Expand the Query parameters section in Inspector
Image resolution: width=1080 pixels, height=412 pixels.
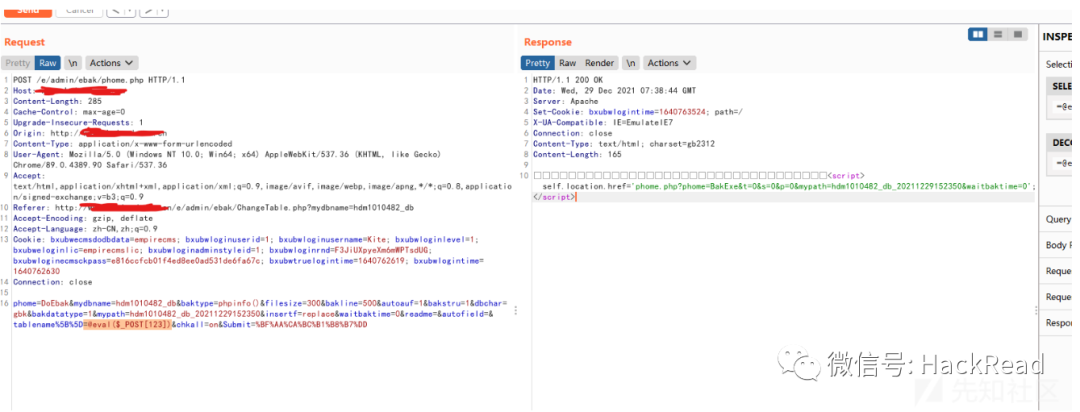coord(1060,219)
